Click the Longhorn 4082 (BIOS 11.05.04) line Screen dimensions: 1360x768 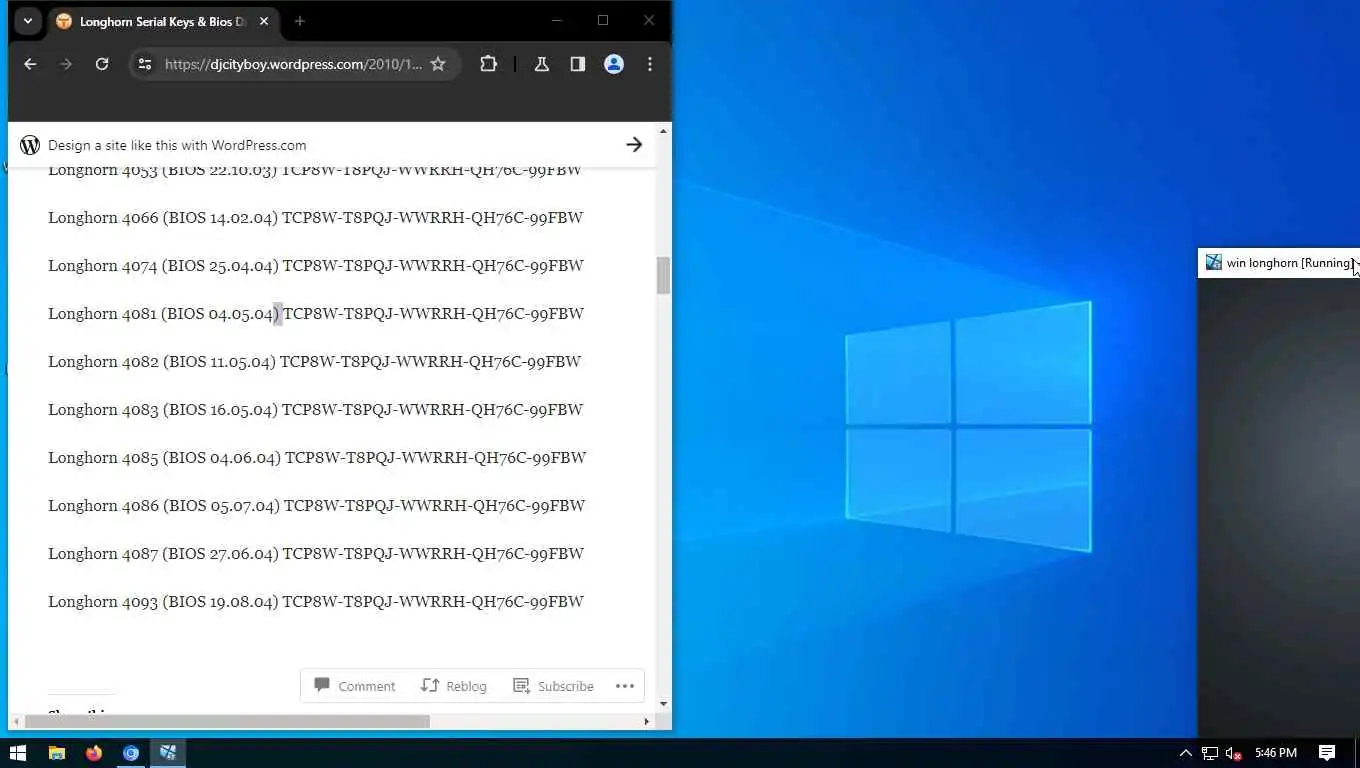pos(314,361)
